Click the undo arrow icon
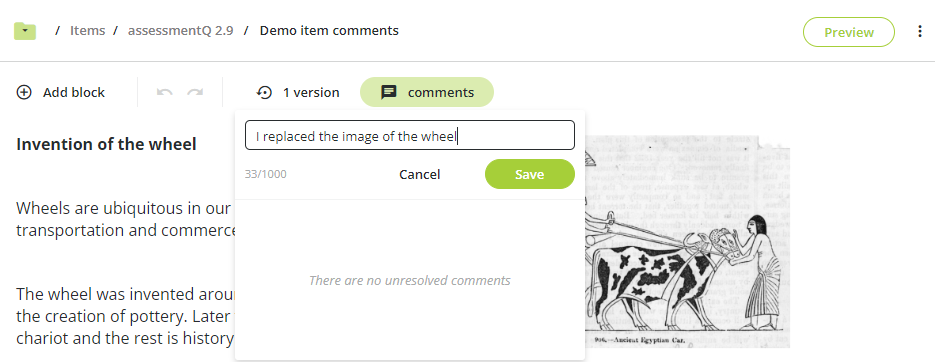 tap(165, 92)
